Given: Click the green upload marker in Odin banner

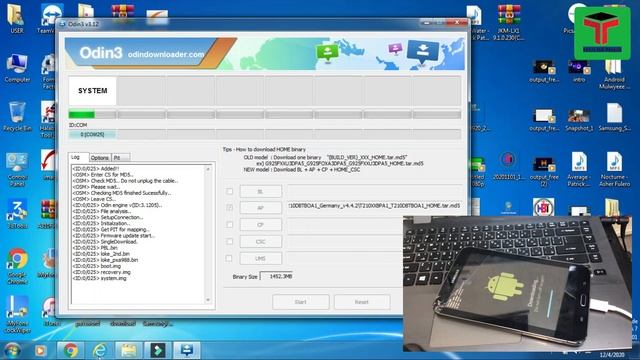Looking at the screenshot, I should pyautogui.click(x=327, y=53).
